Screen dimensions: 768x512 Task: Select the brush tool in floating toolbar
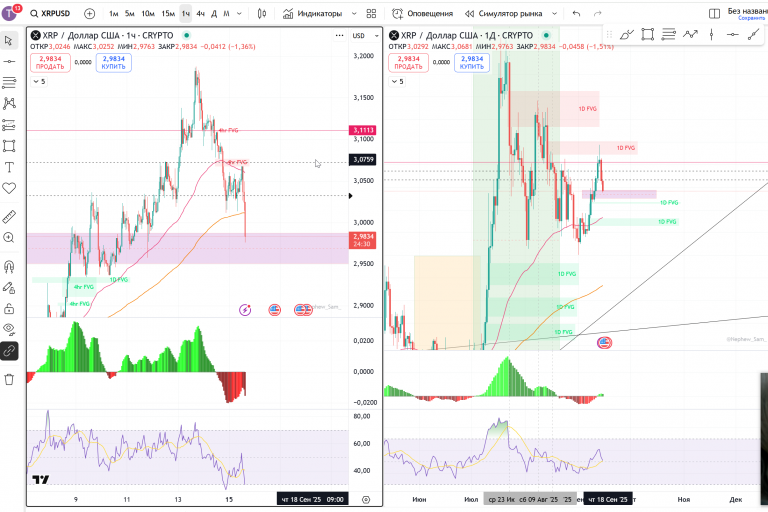(626, 34)
